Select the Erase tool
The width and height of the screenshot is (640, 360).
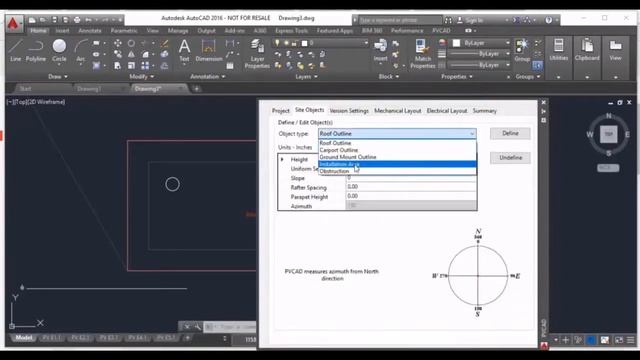tap(164, 43)
